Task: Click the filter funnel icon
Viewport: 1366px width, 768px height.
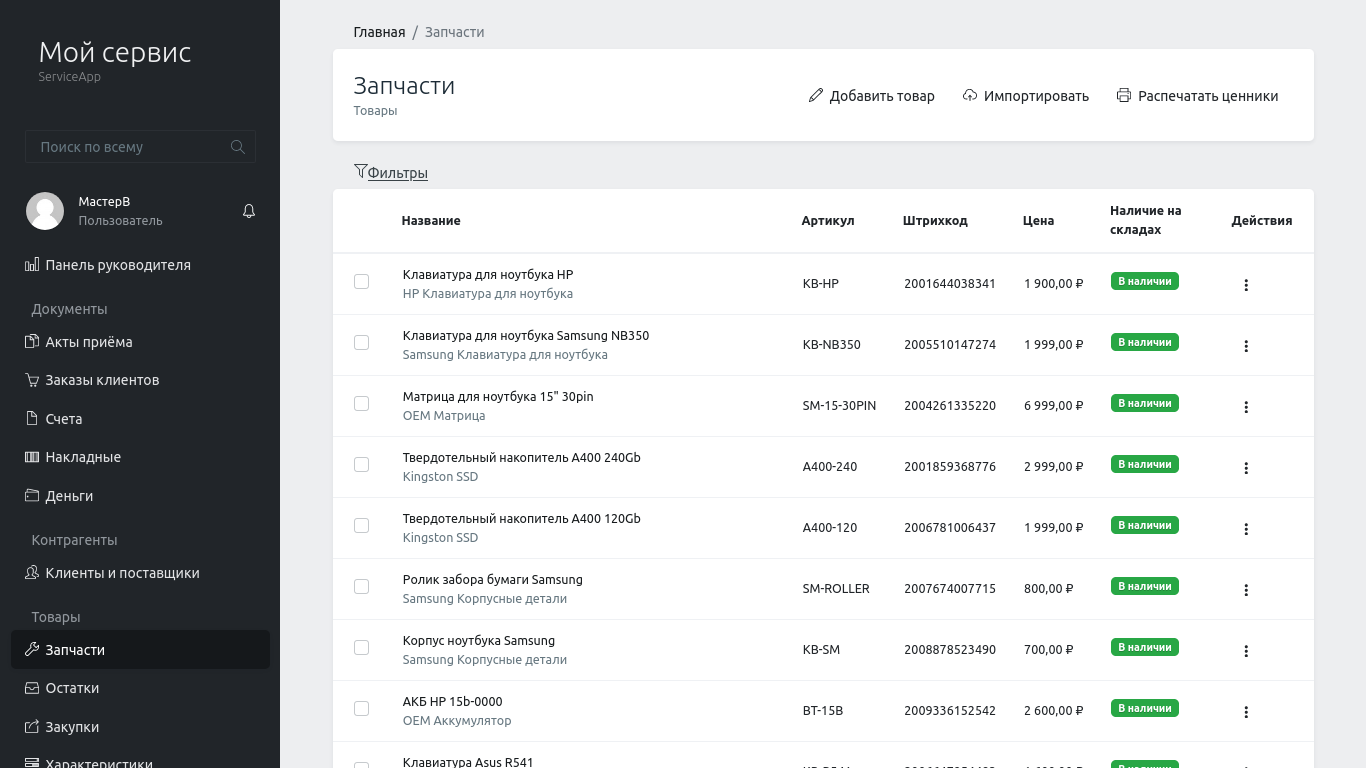Action: point(360,171)
